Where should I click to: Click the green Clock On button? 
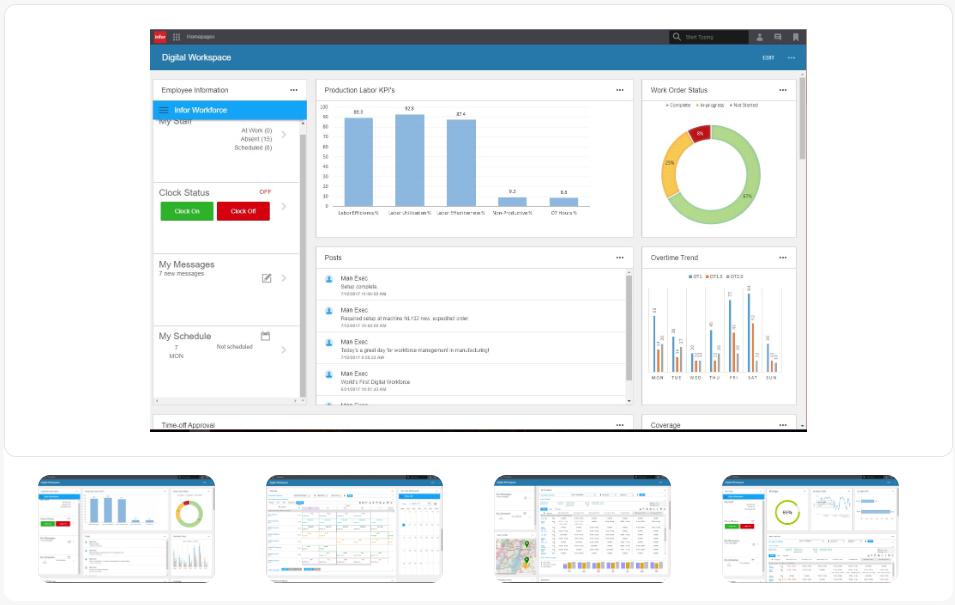[187, 211]
